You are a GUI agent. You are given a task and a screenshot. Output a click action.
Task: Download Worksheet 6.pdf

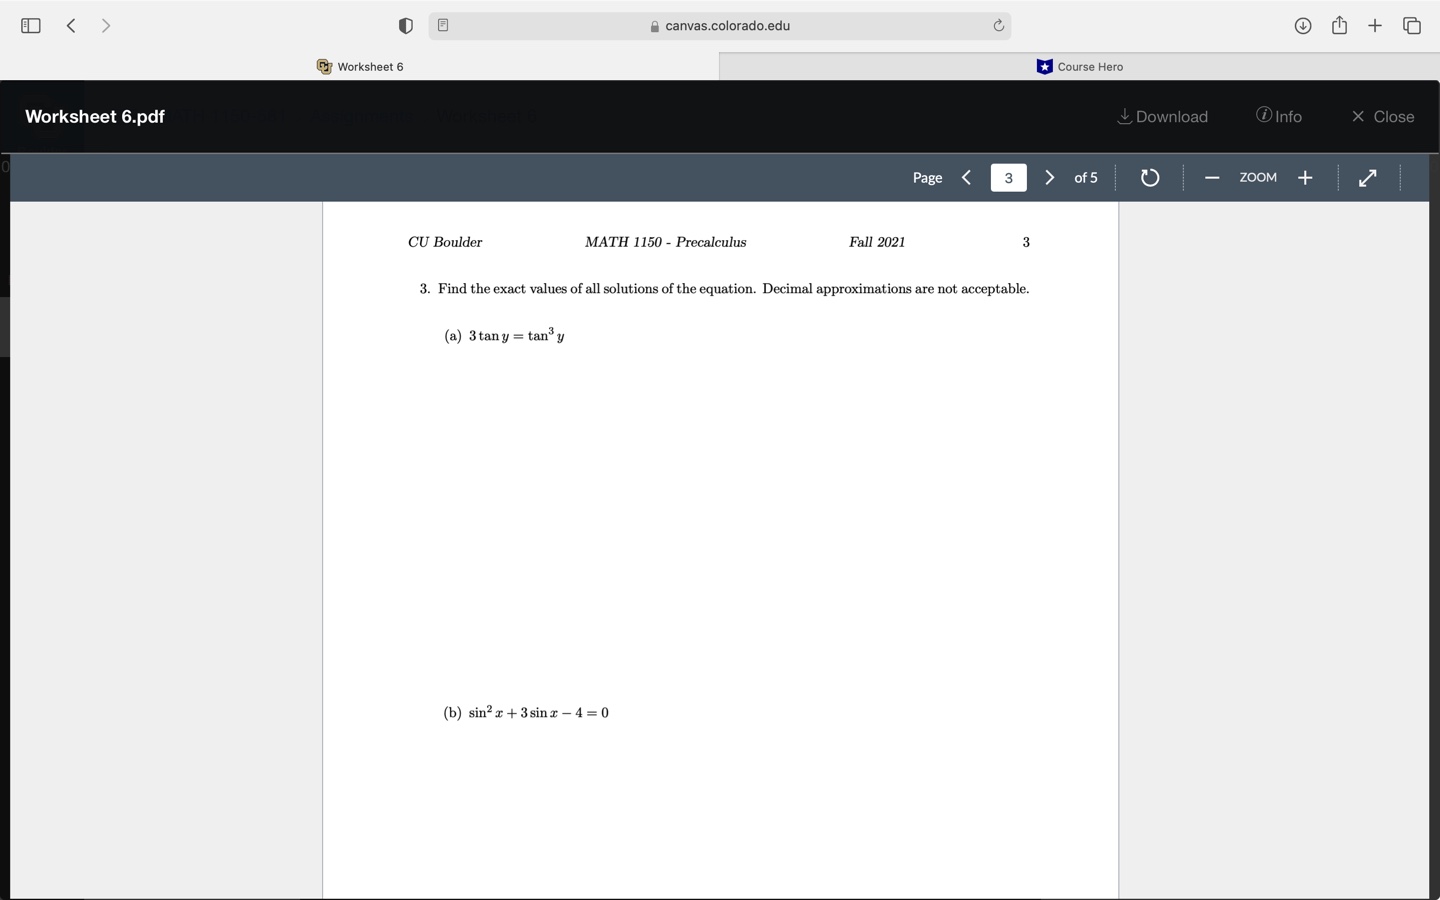click(1162, 117)
